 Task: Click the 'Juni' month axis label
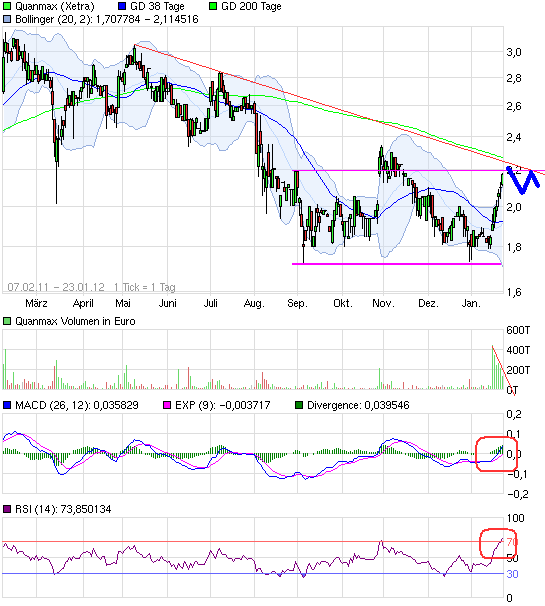pyautogui.click(x=167, y=303)
